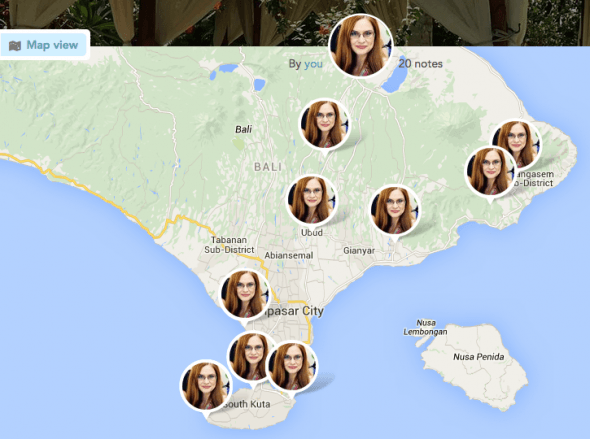Open the 20 notes label
Image resolution: width=590 pixels, height=439 pixels.
click(420, 64)
